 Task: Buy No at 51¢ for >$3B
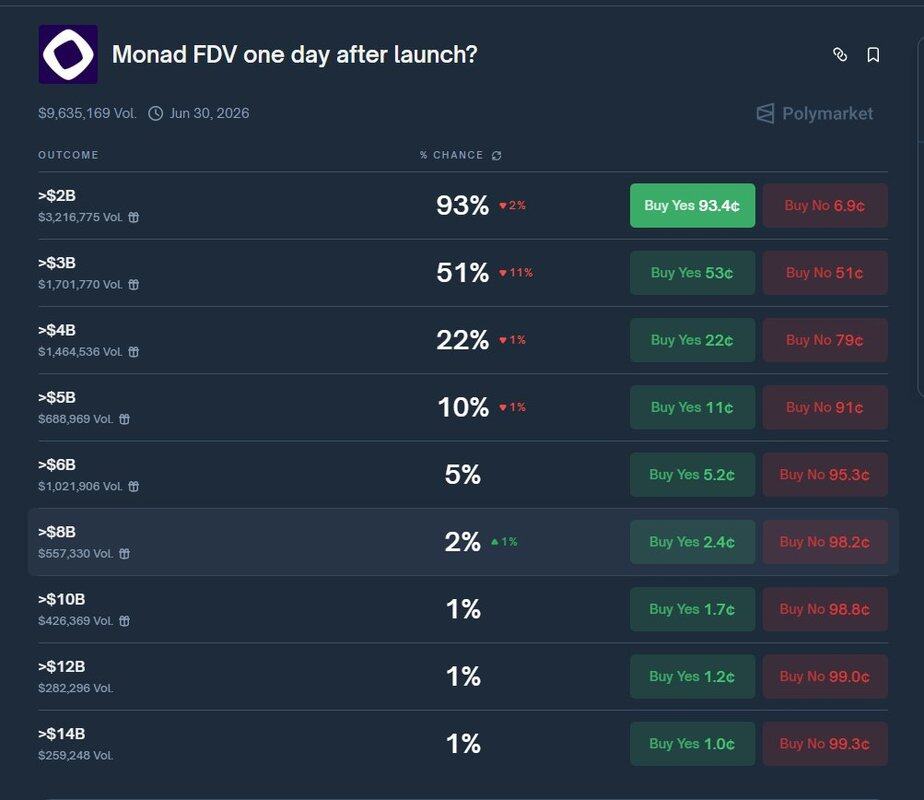tap(824, 273)
